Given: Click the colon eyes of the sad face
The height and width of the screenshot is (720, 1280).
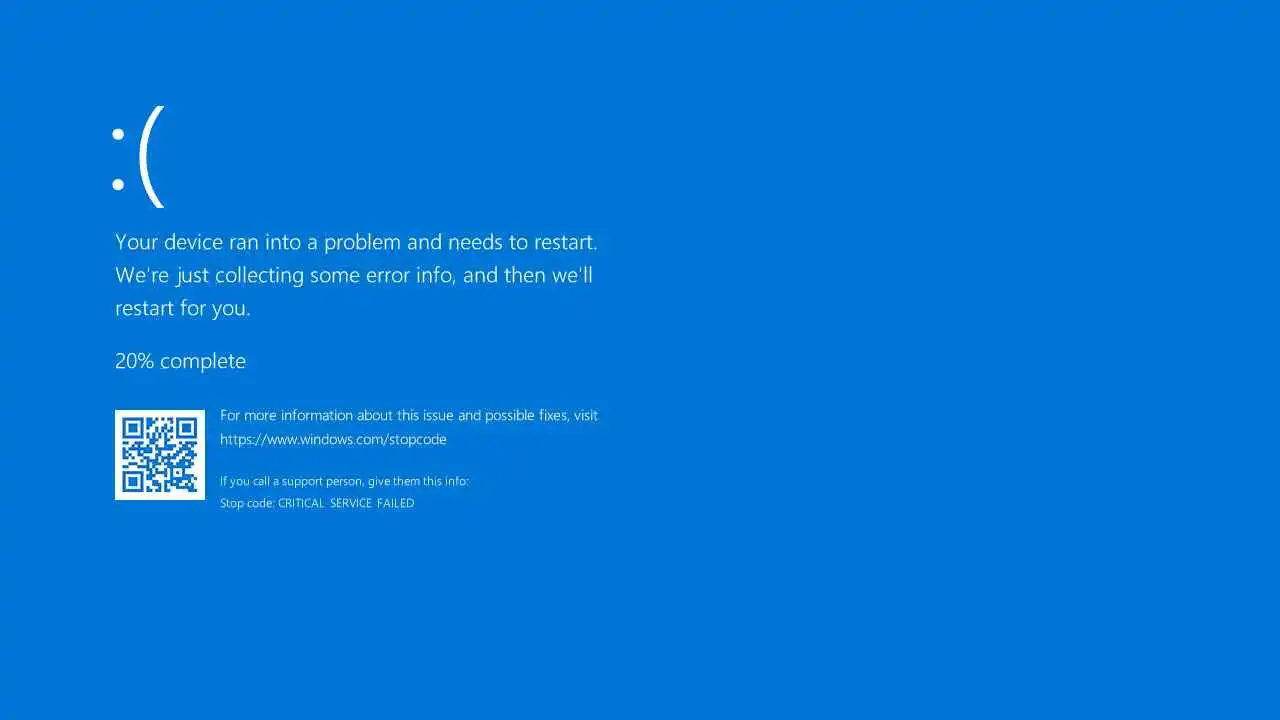Looking at the screenshot, I should click(118, 160).
